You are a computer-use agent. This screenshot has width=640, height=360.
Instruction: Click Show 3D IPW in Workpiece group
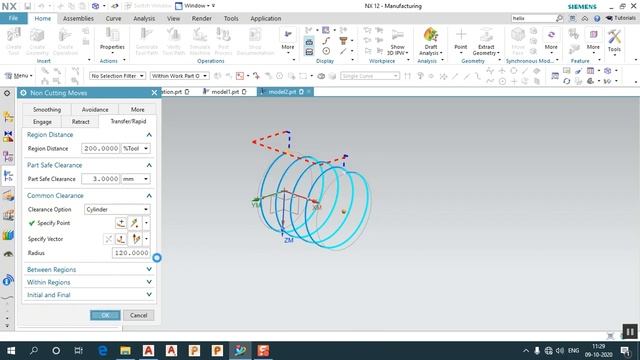(397, 41)
